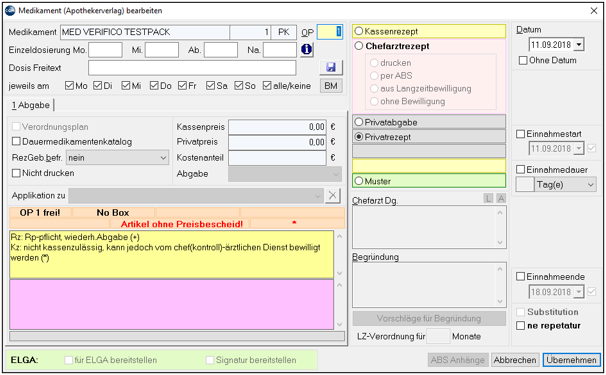
Task: Click the A button above Chefarzt Dg.
Action: tap(501, 198)
